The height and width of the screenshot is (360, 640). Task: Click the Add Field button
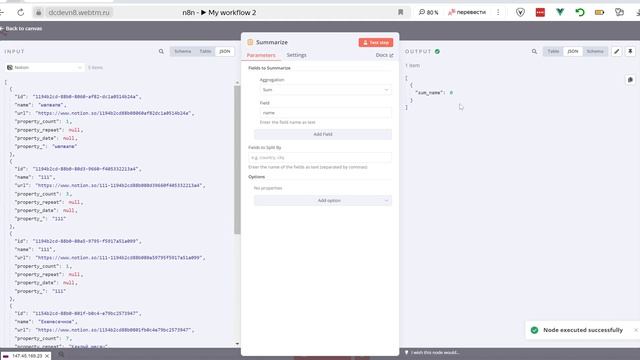(322, 134)
